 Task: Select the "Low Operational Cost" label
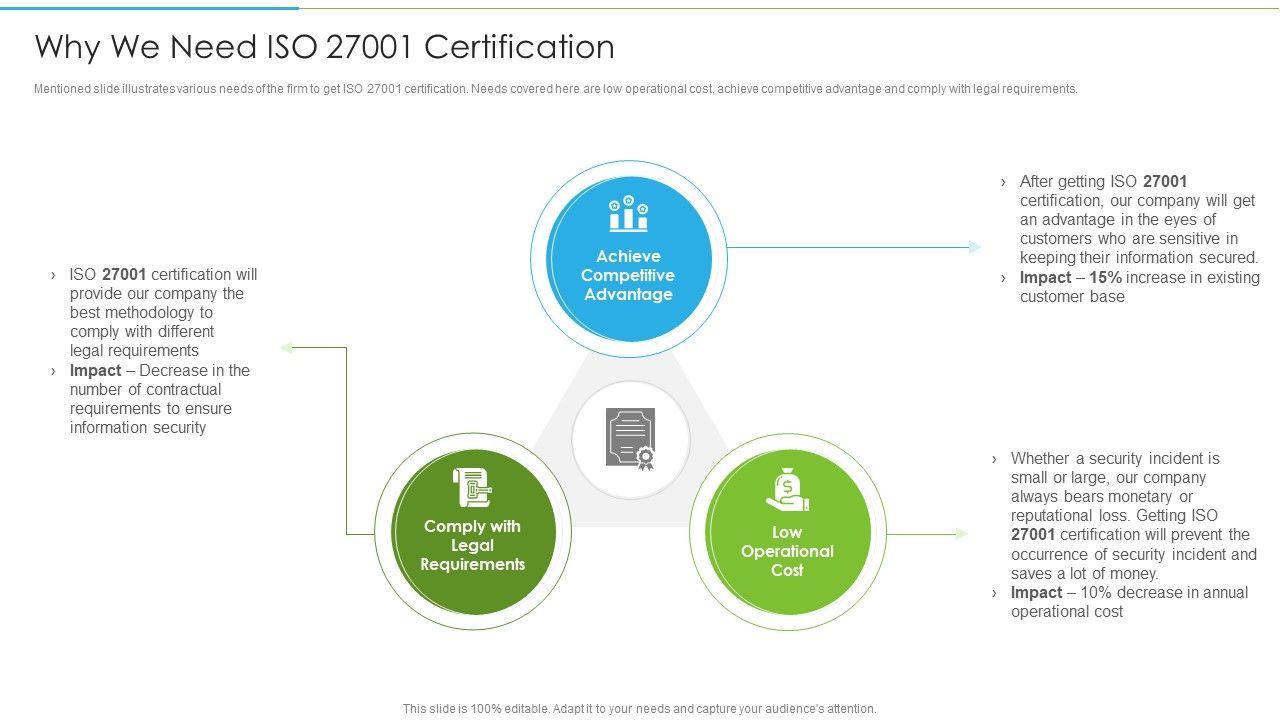pyautogui.click(x=787, y=551)
